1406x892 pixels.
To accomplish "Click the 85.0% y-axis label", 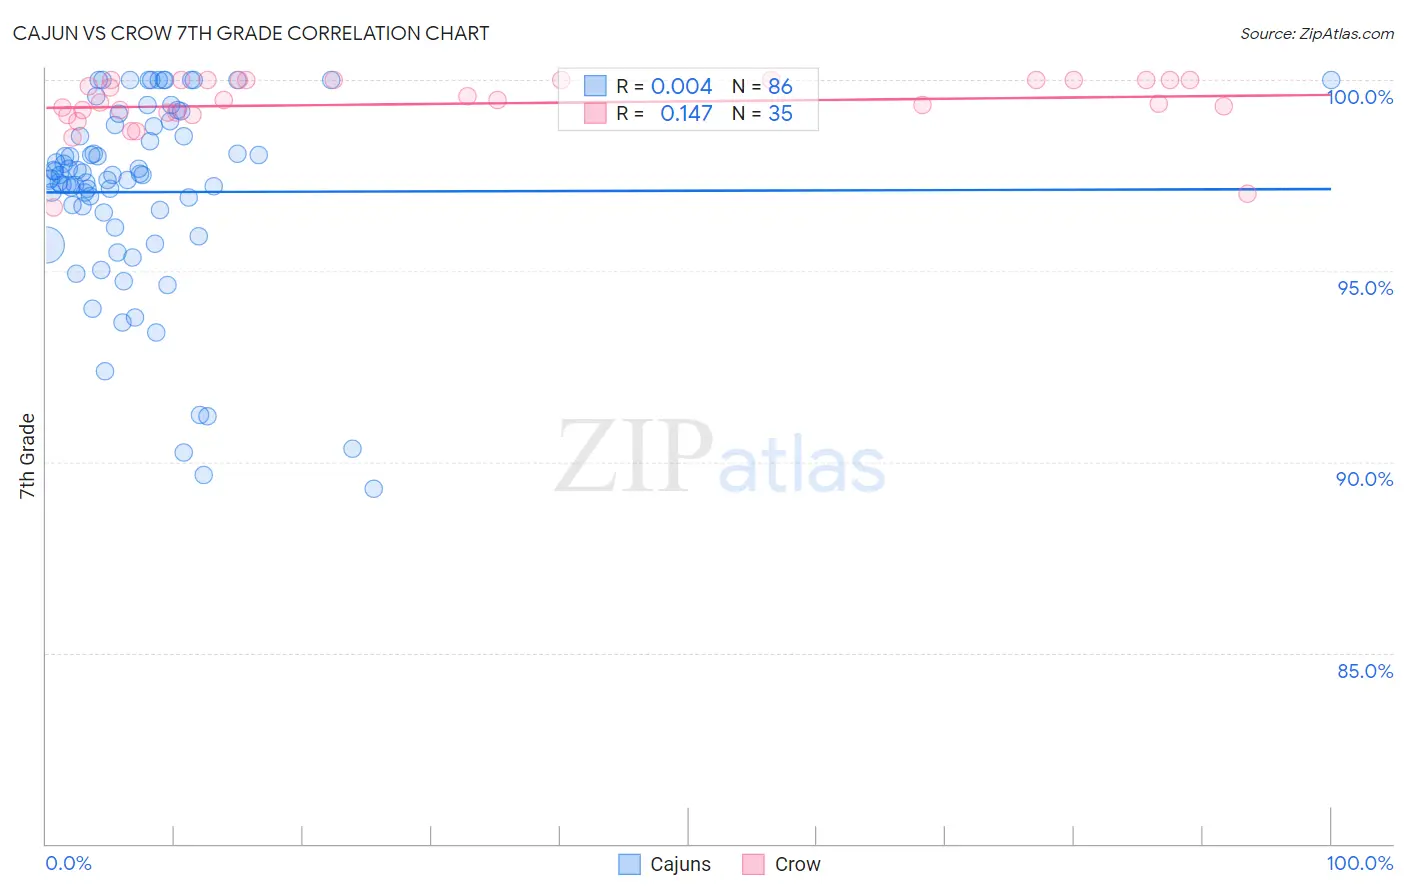I will pyautogui.click(x=1365, y=671).
